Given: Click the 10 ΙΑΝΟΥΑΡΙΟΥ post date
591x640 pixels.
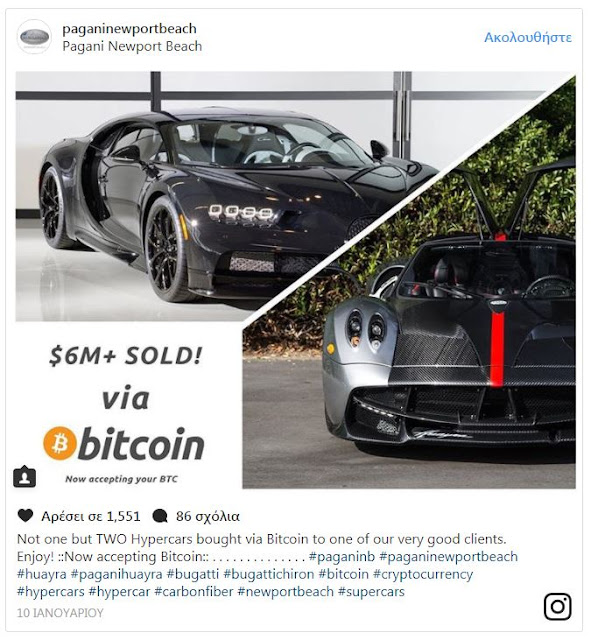Looking at the screenshot, I should coord(60,613).
